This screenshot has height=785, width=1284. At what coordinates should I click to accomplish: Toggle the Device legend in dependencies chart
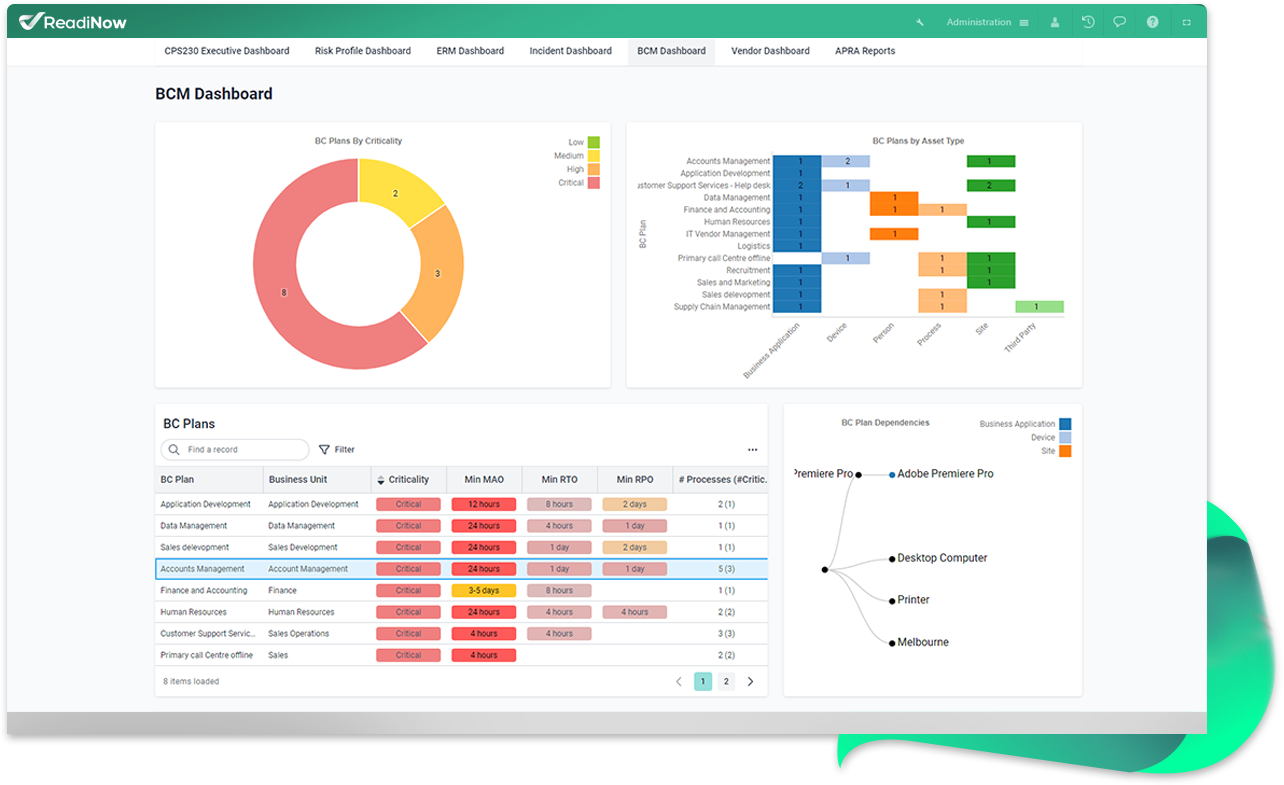coord(1065,438)
